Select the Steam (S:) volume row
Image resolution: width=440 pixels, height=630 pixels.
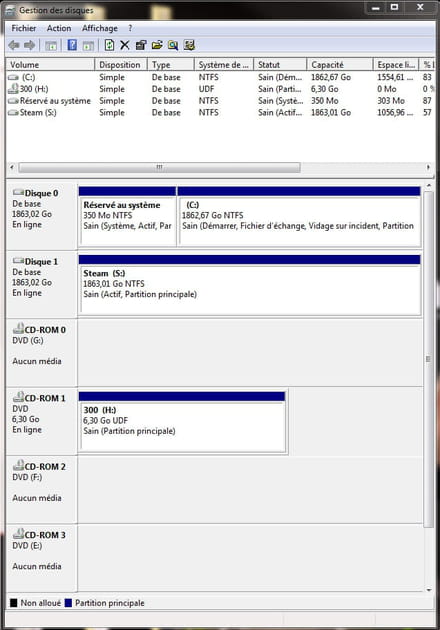coord(220,112)
